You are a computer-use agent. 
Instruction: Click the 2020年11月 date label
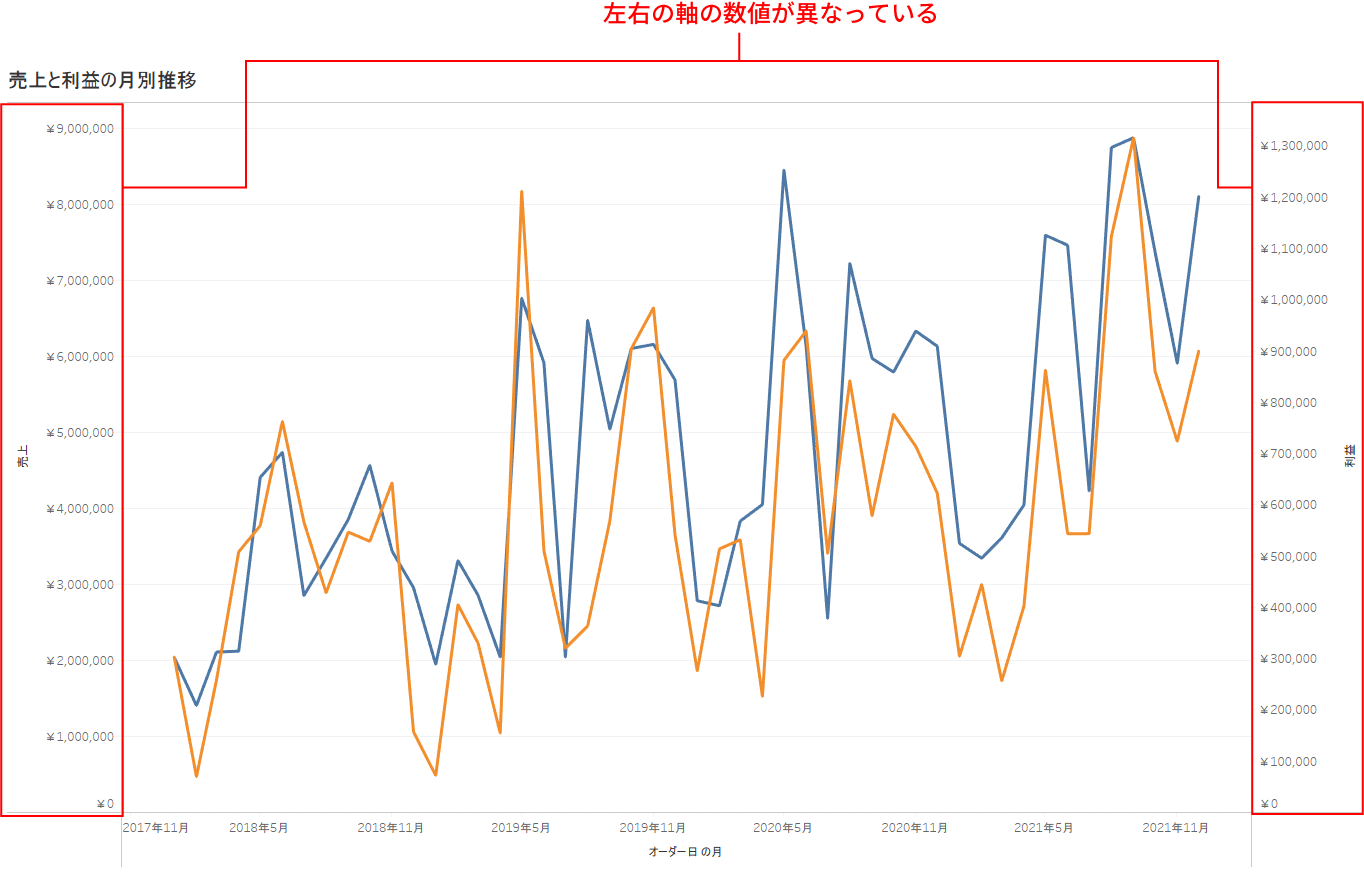914,828
